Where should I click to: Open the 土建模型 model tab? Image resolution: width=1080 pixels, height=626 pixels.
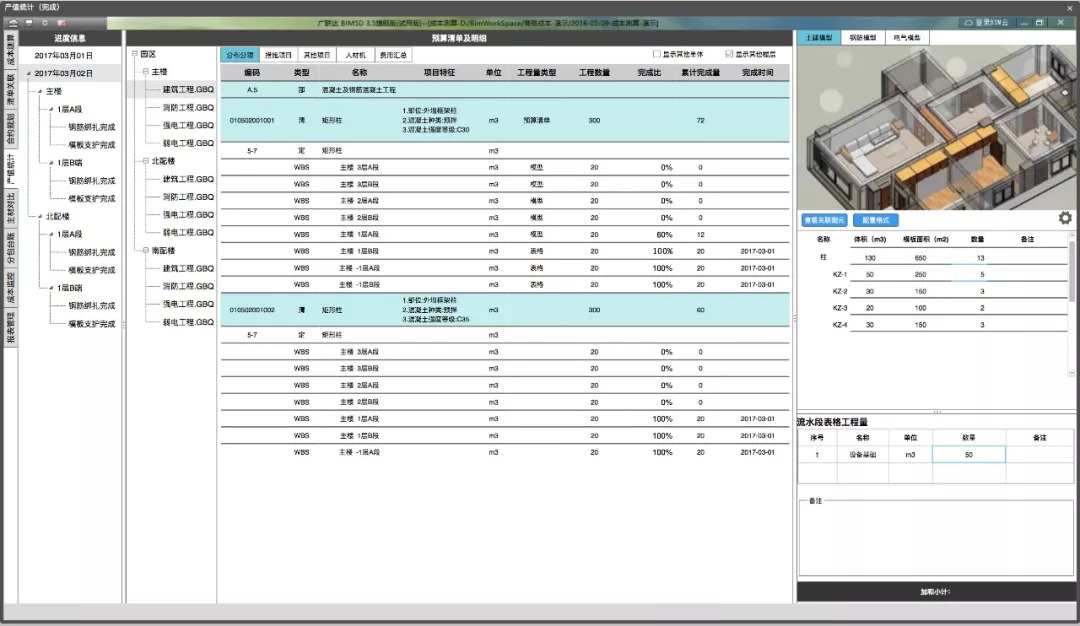click(819, 38)
